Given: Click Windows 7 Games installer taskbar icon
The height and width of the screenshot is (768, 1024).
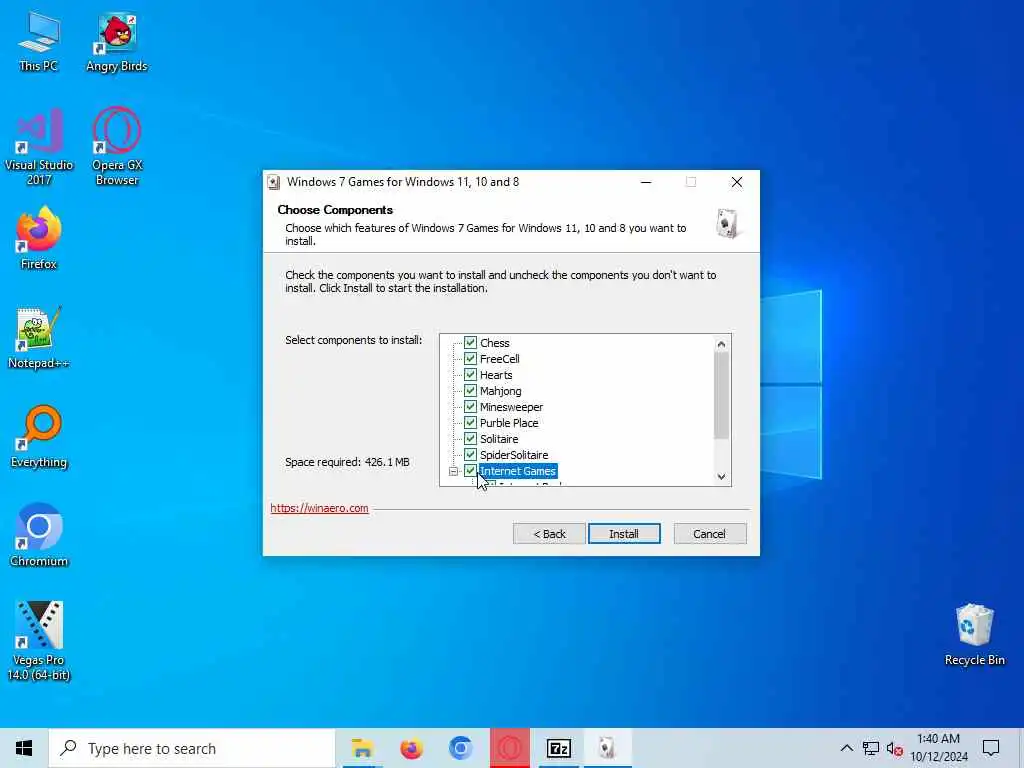Looking at the screenshot, I should 607,748.
